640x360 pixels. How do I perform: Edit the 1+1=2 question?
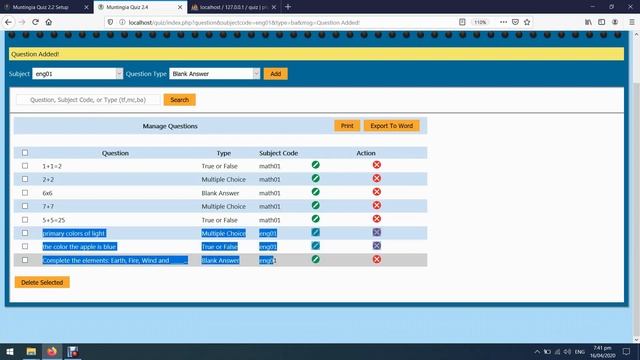click(316, 165)
